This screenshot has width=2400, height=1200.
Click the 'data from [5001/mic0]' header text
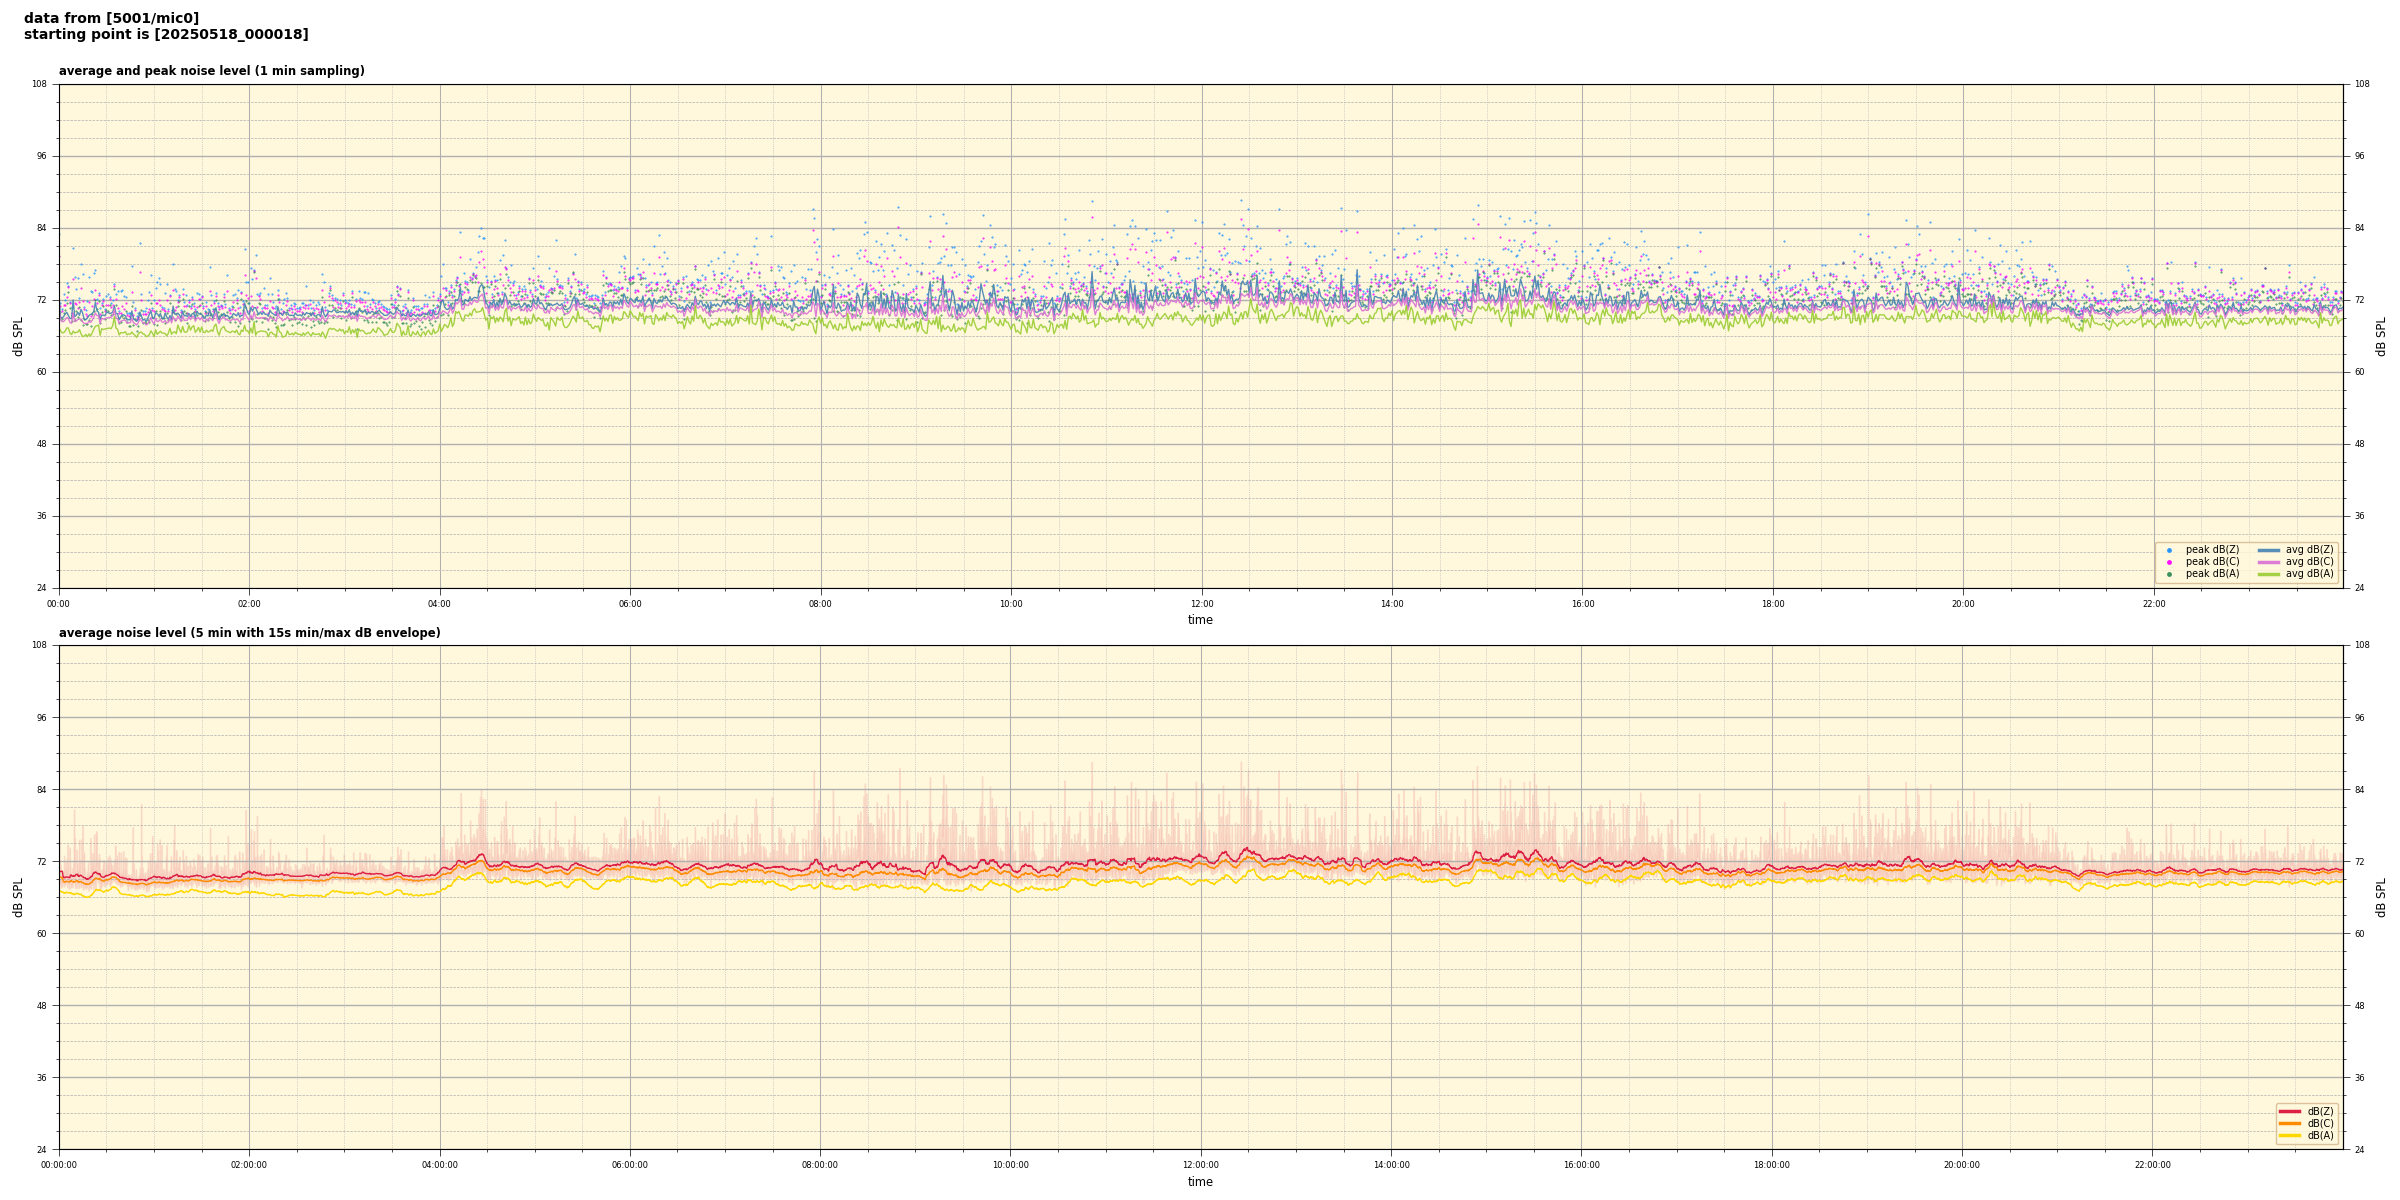[111, 18]
